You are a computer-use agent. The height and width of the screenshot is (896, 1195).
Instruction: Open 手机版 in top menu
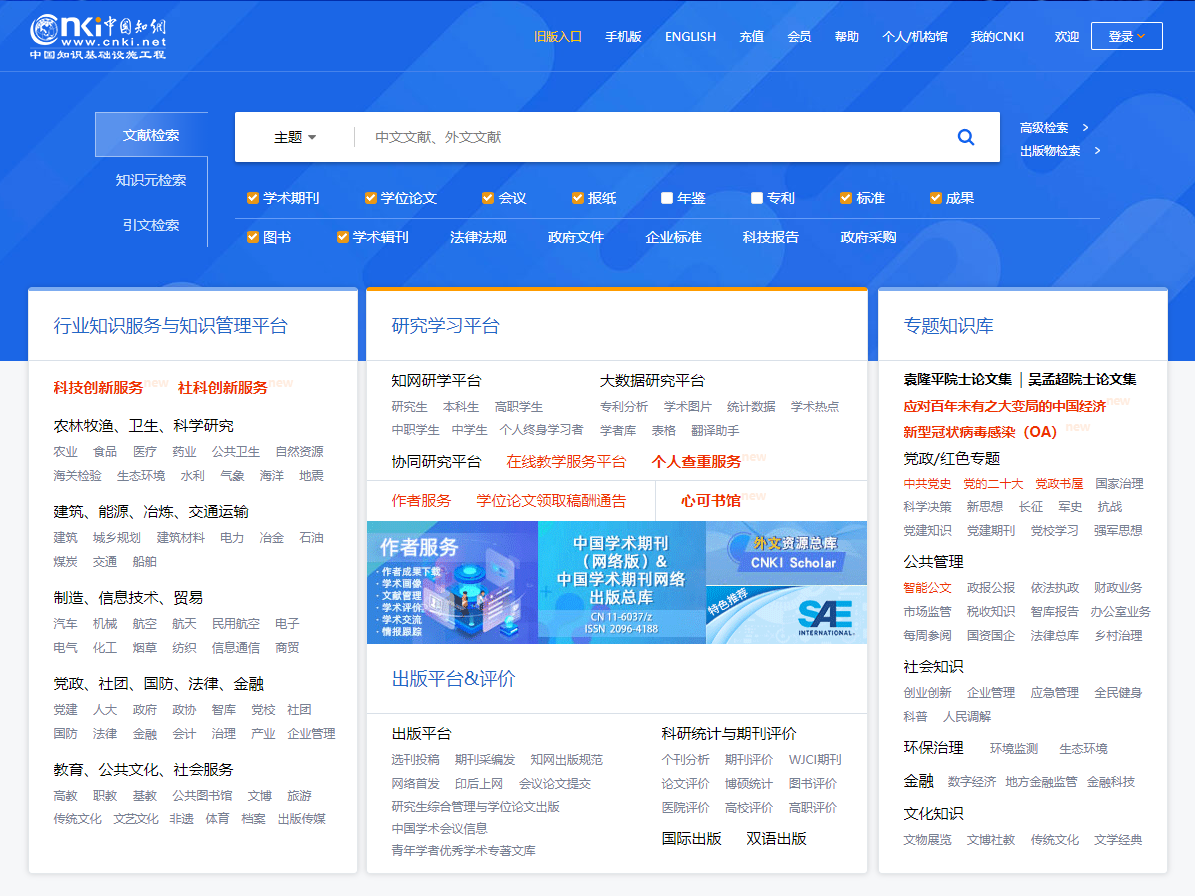click(x=623, y=37)
